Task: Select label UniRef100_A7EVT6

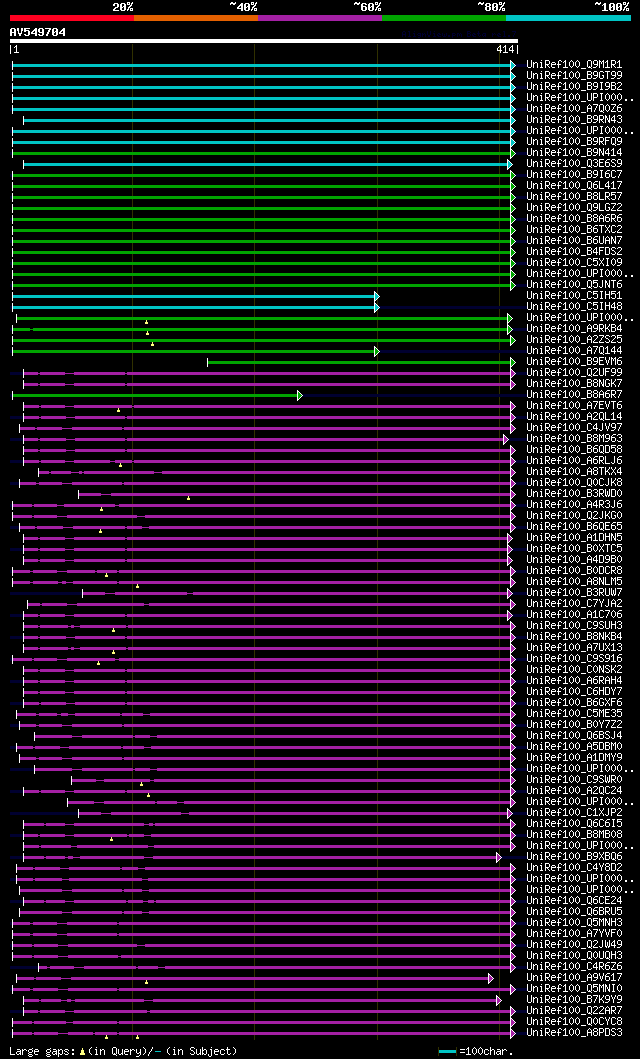Action: tap(575, 405)
